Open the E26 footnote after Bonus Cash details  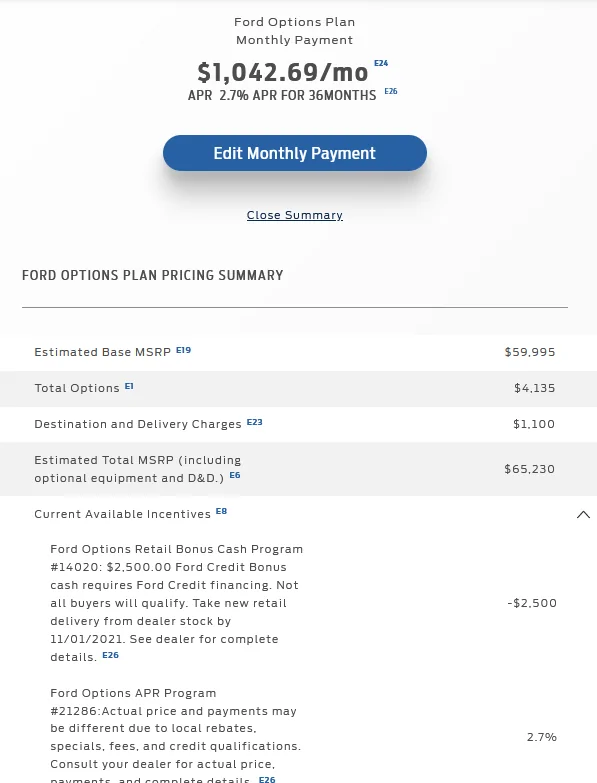110,655
